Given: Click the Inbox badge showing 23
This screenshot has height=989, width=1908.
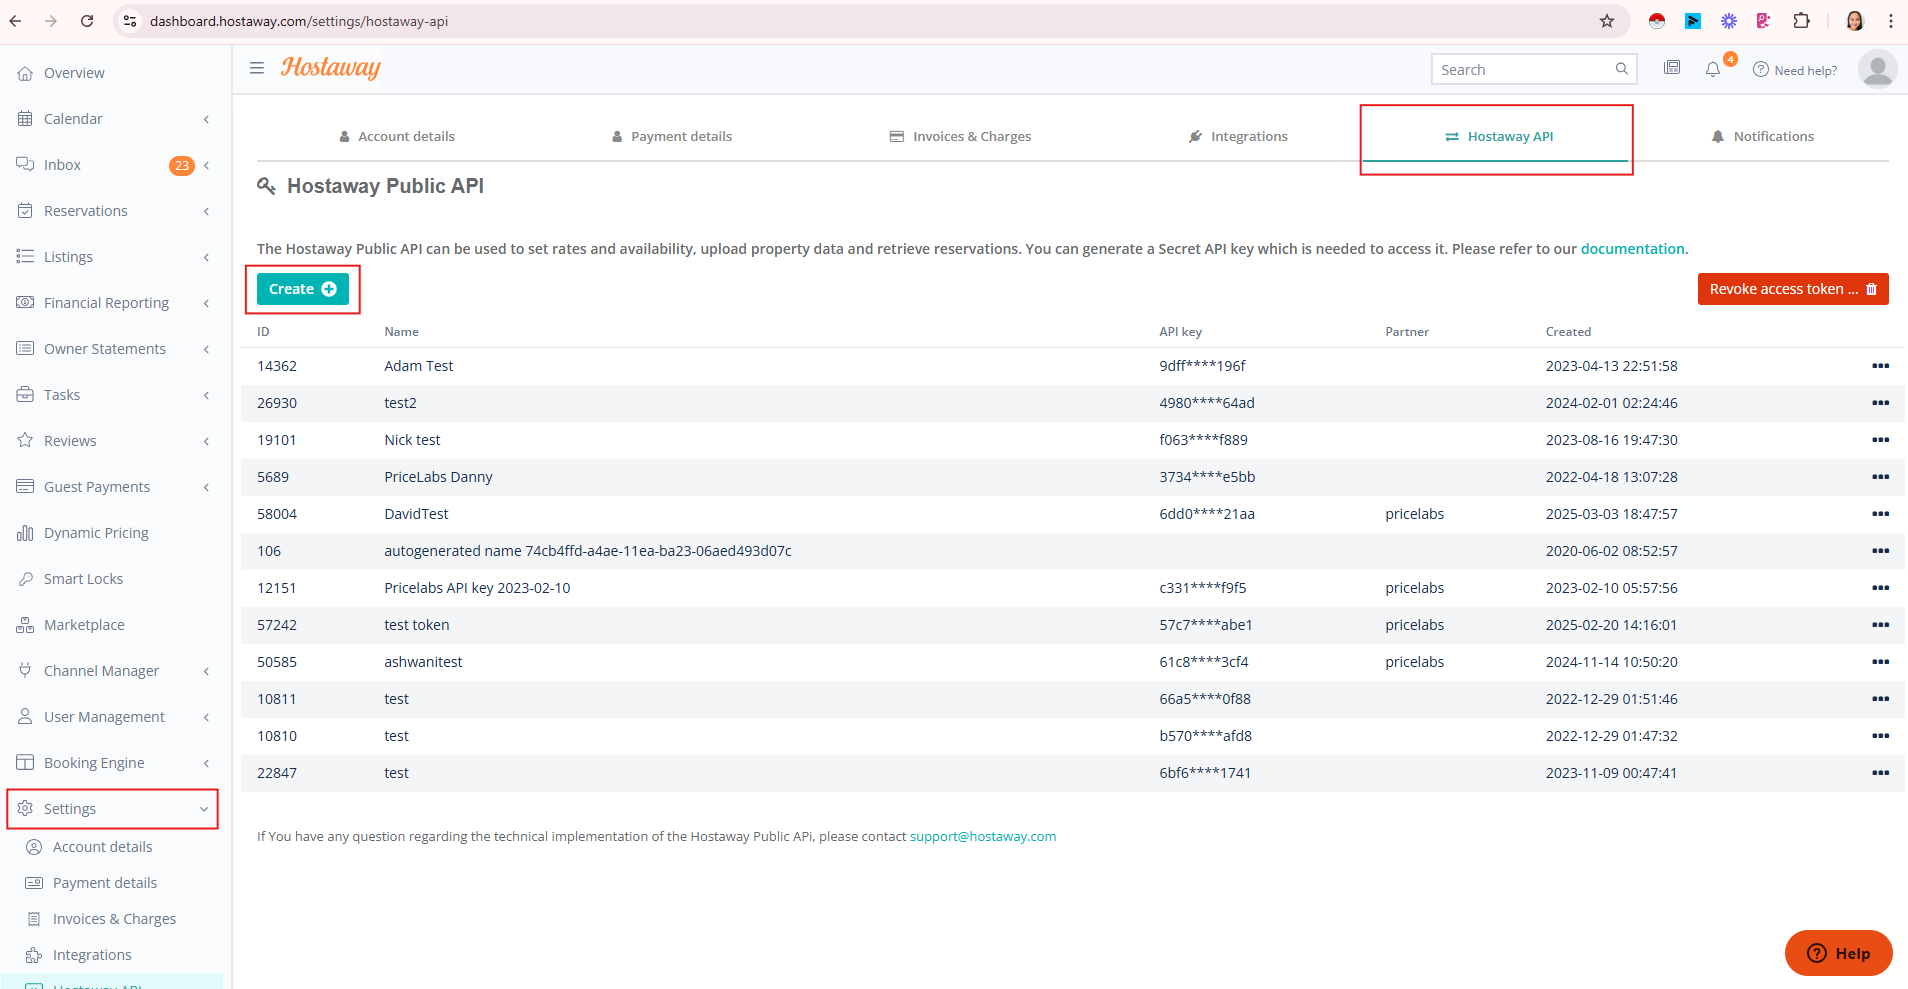Looking at the screenshot, I should click(181, 166).
